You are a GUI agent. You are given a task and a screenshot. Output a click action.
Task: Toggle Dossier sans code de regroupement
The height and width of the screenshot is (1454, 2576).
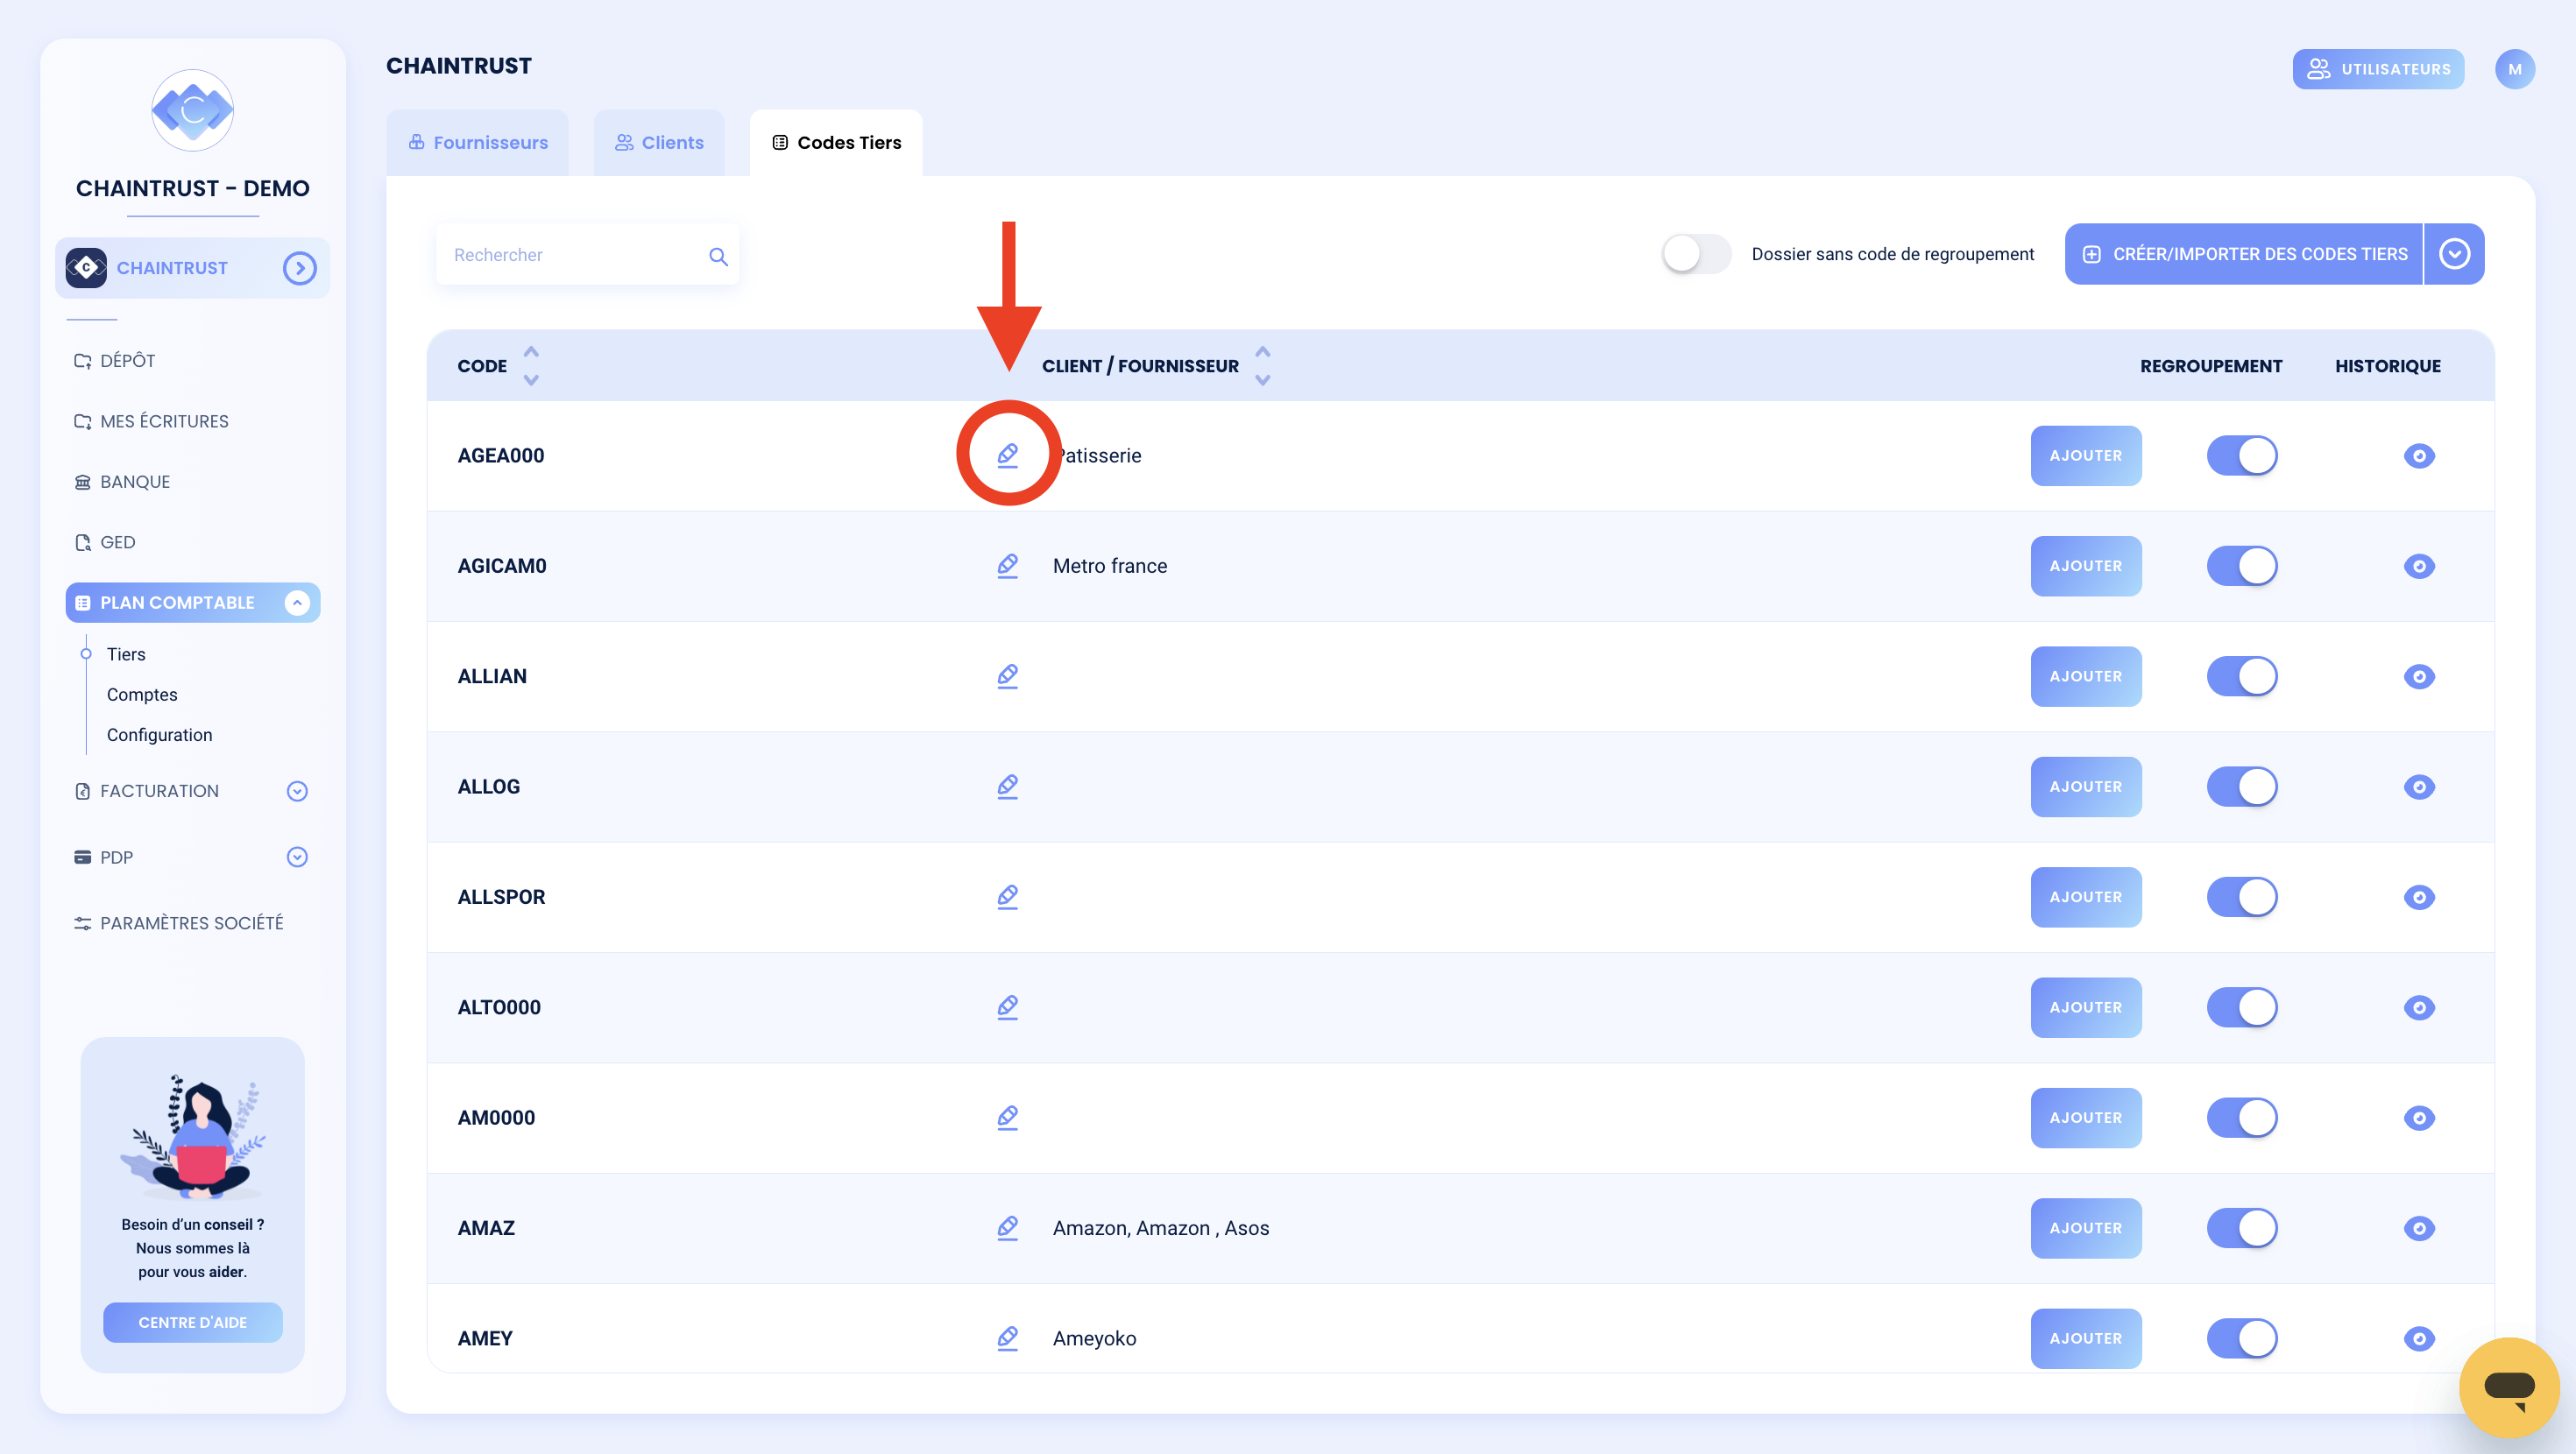1696,254
